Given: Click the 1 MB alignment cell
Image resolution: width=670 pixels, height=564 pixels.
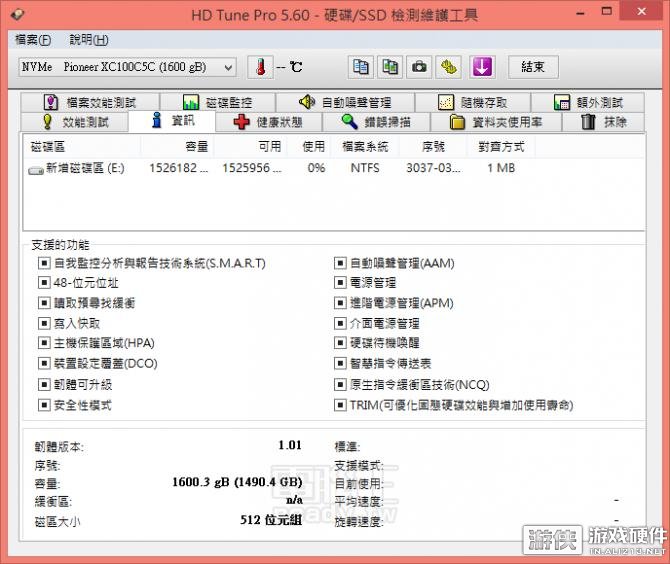Looking at the screenshot, I should (501, 168).
